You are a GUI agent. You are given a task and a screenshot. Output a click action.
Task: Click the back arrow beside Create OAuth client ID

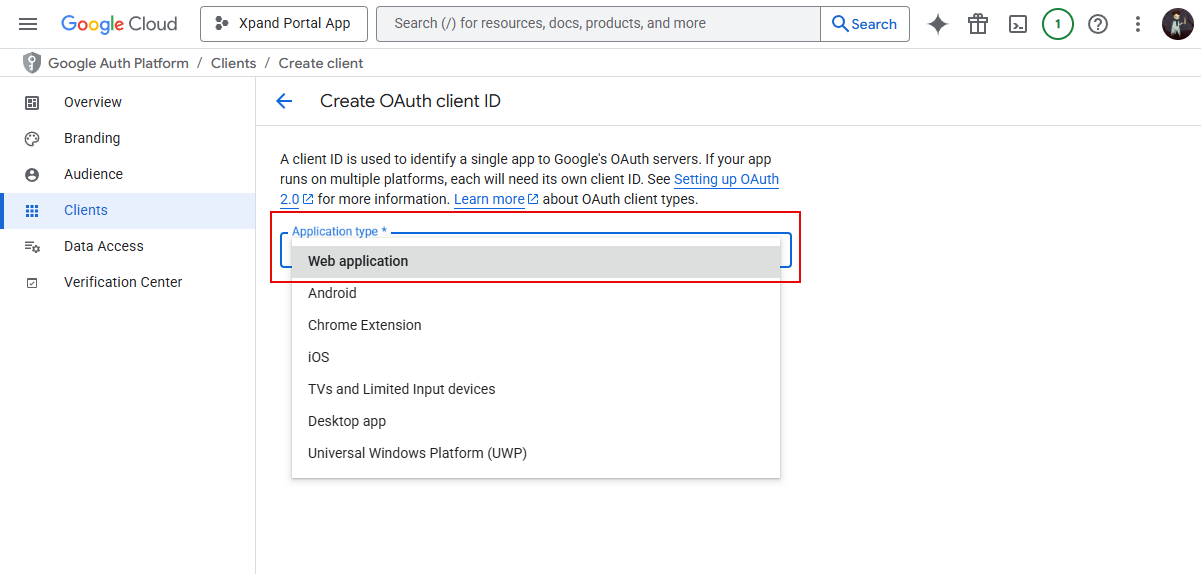pos(284,101)
